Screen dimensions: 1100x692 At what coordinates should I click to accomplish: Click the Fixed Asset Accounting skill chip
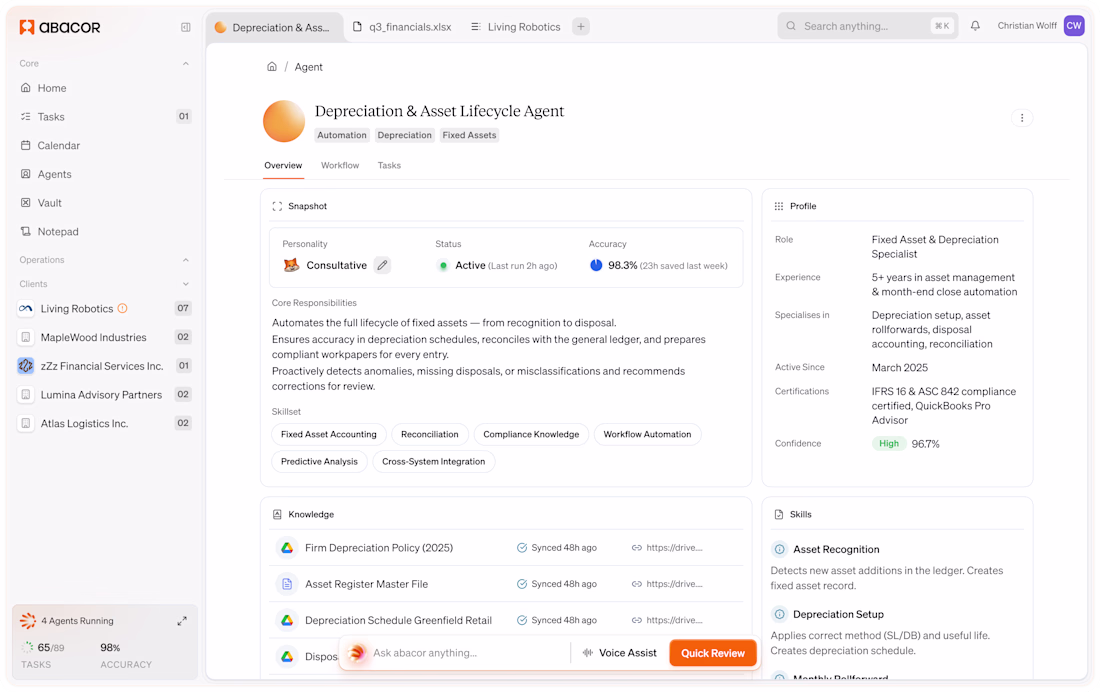[x=329, y=434]
